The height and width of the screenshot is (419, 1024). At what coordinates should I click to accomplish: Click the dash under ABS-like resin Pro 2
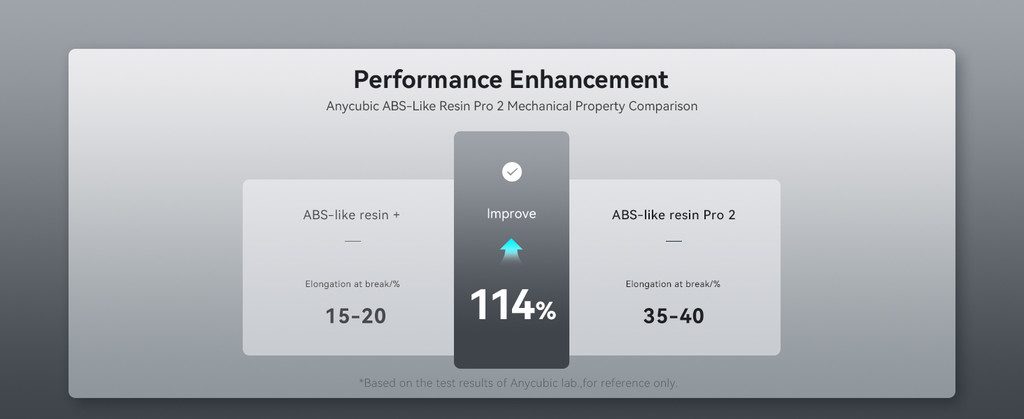click(x=673, y=241)
